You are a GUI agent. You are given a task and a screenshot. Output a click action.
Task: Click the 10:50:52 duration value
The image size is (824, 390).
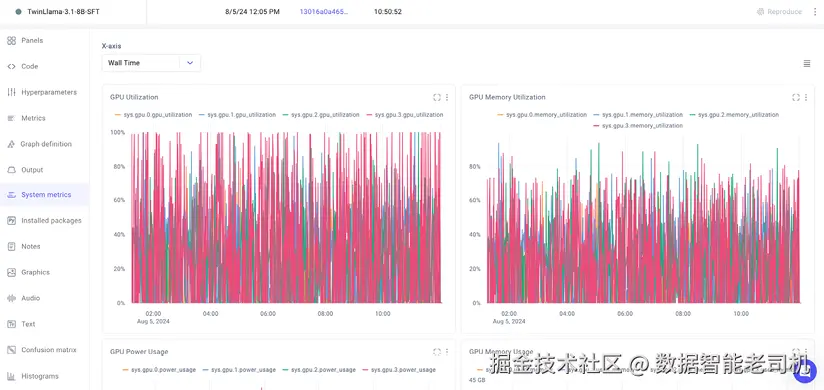[388, 12]
